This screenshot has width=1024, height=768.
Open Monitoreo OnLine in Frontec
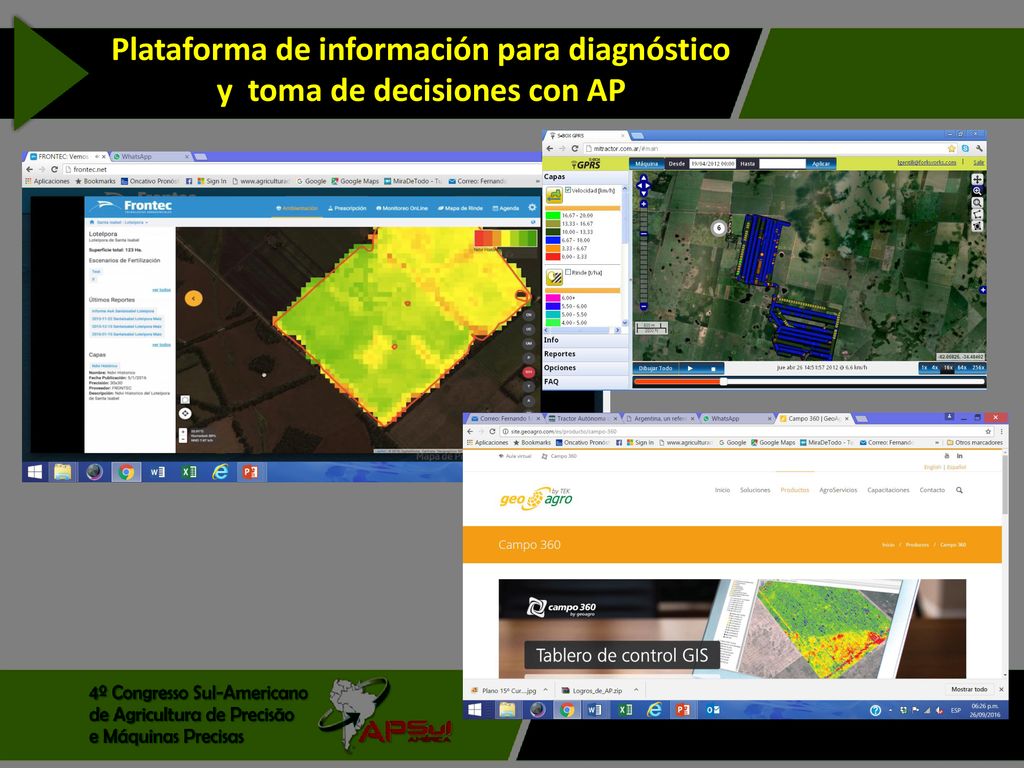(402, 208)
